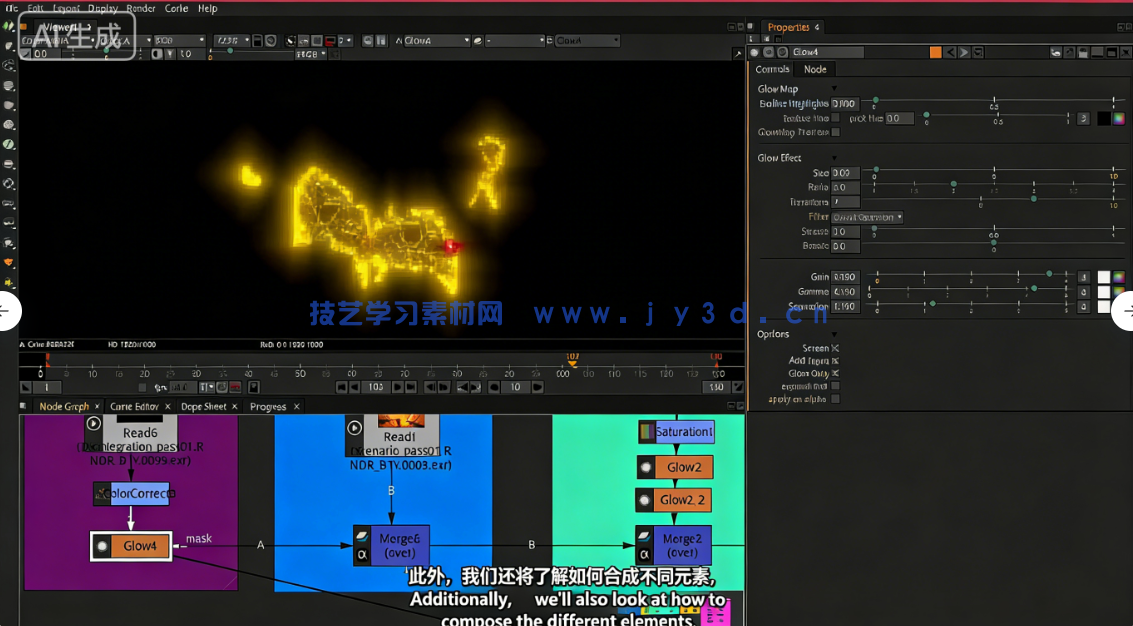Screen dimensions: 1133x626
Task: Open the Render menu
Action: (141, 8)
